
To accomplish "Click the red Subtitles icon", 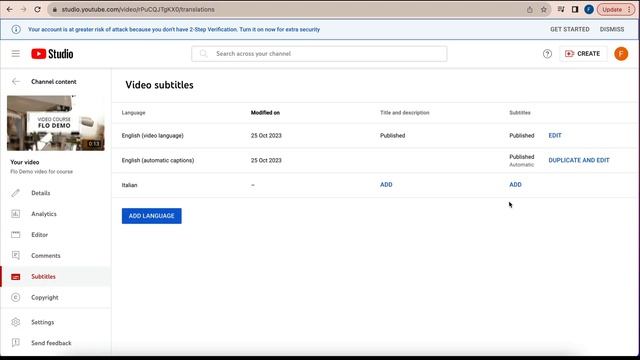I will pyautogui.click(x=16, y=277).
